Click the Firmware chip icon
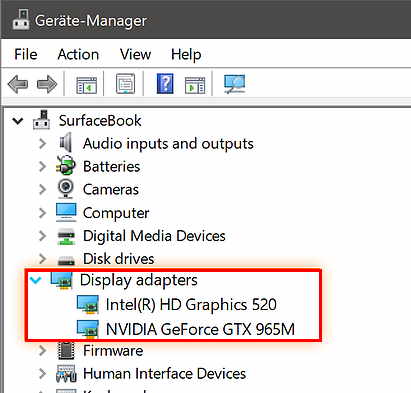This screenshot has width=411, height=393. pos(66,350)
